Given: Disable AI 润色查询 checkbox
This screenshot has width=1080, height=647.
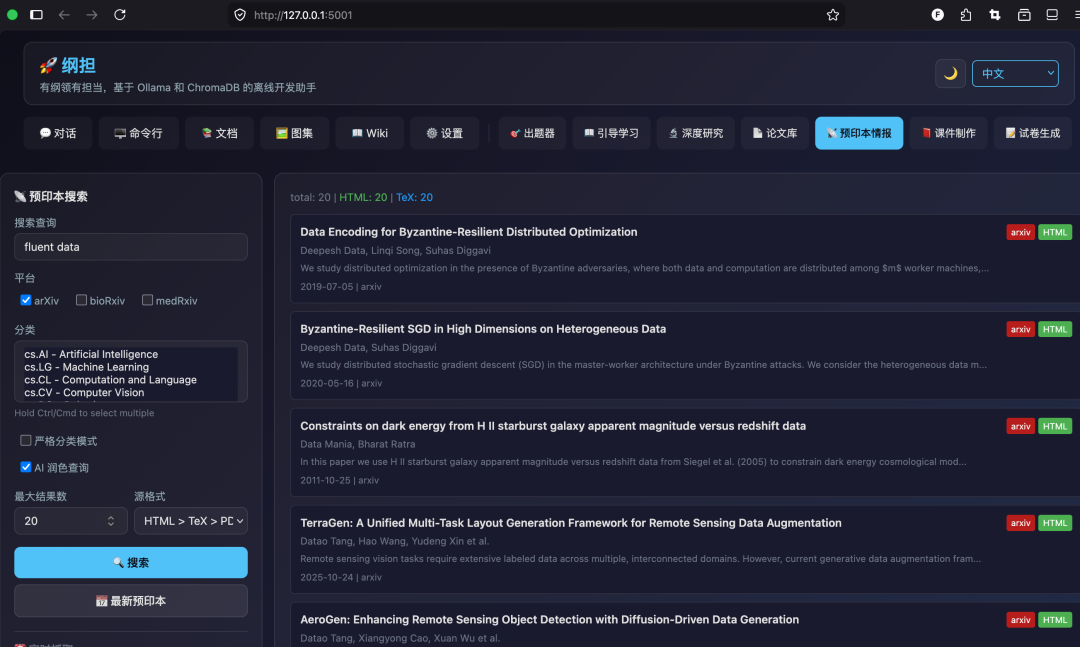Looking at the screenshot, I should click(x=25, y=467).
